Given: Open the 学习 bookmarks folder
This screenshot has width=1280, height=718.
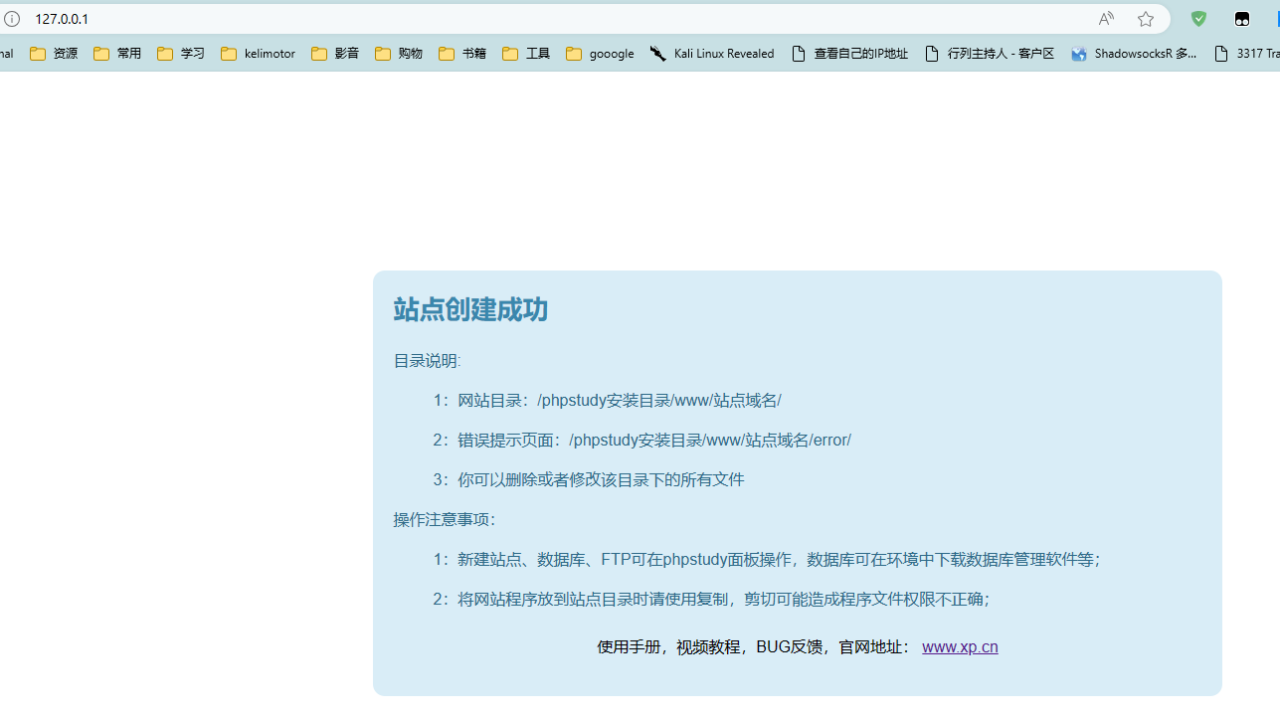Looking at the screenshot, I should tap(180, 53).
